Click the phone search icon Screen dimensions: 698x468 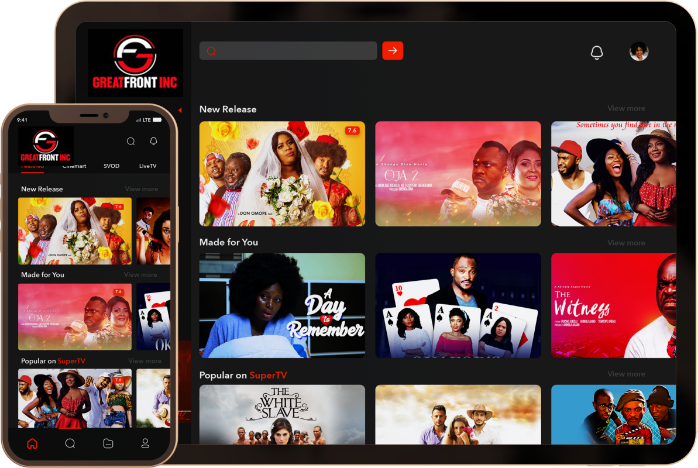pos(131,141)
